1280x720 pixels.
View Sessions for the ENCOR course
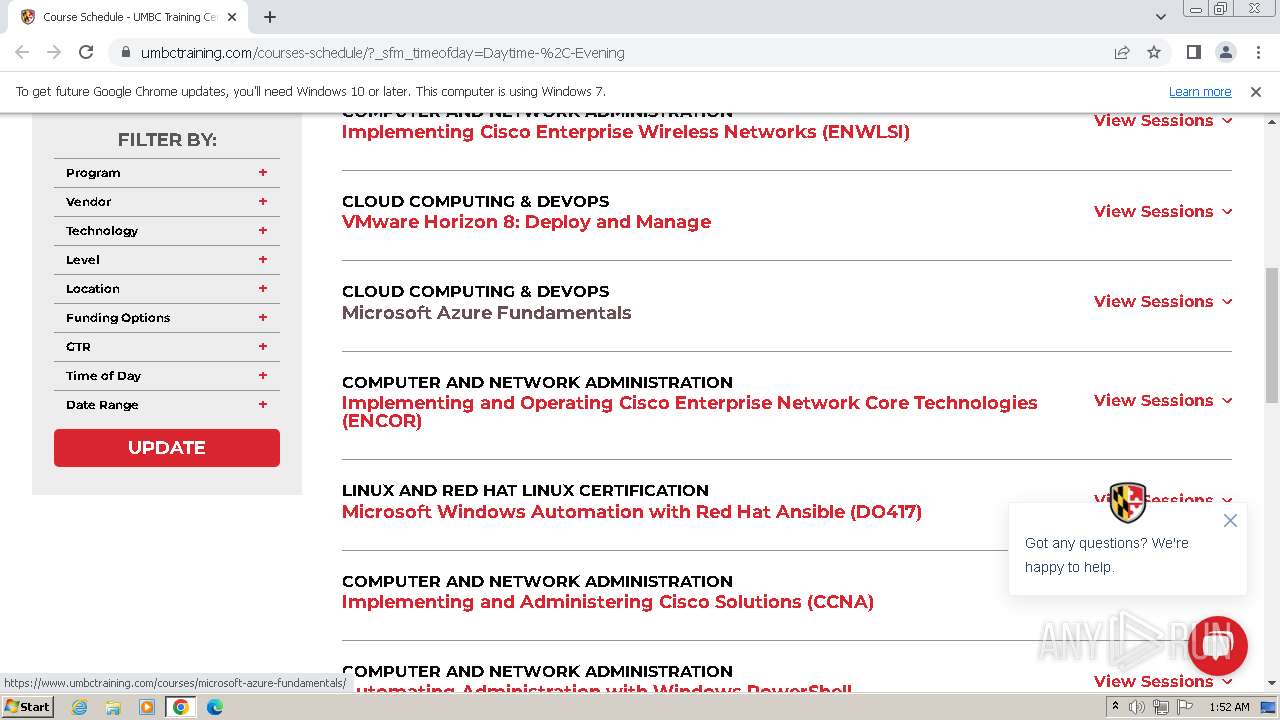1163,400
